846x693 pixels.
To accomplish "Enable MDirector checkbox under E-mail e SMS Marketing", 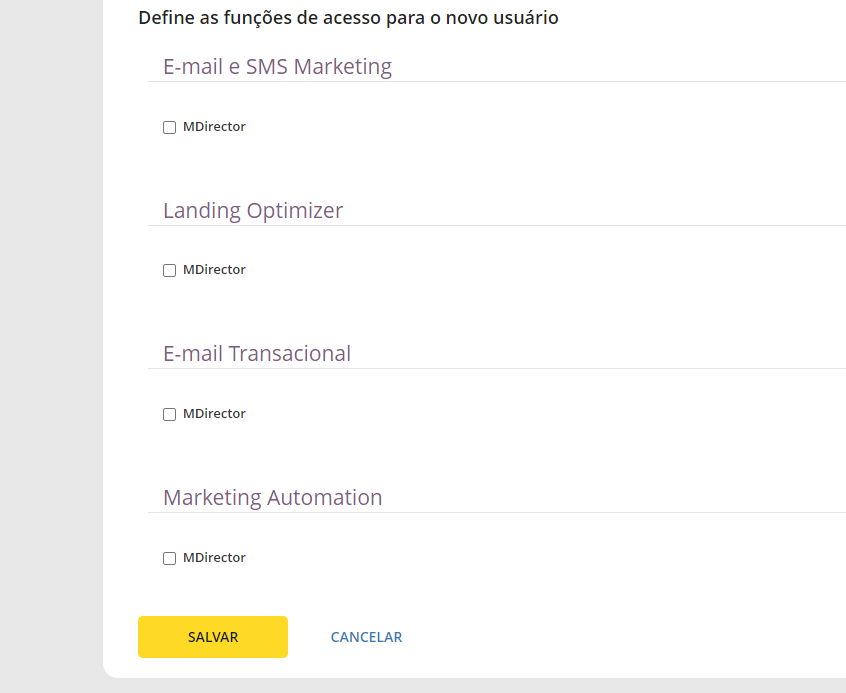I will [170, 128].
